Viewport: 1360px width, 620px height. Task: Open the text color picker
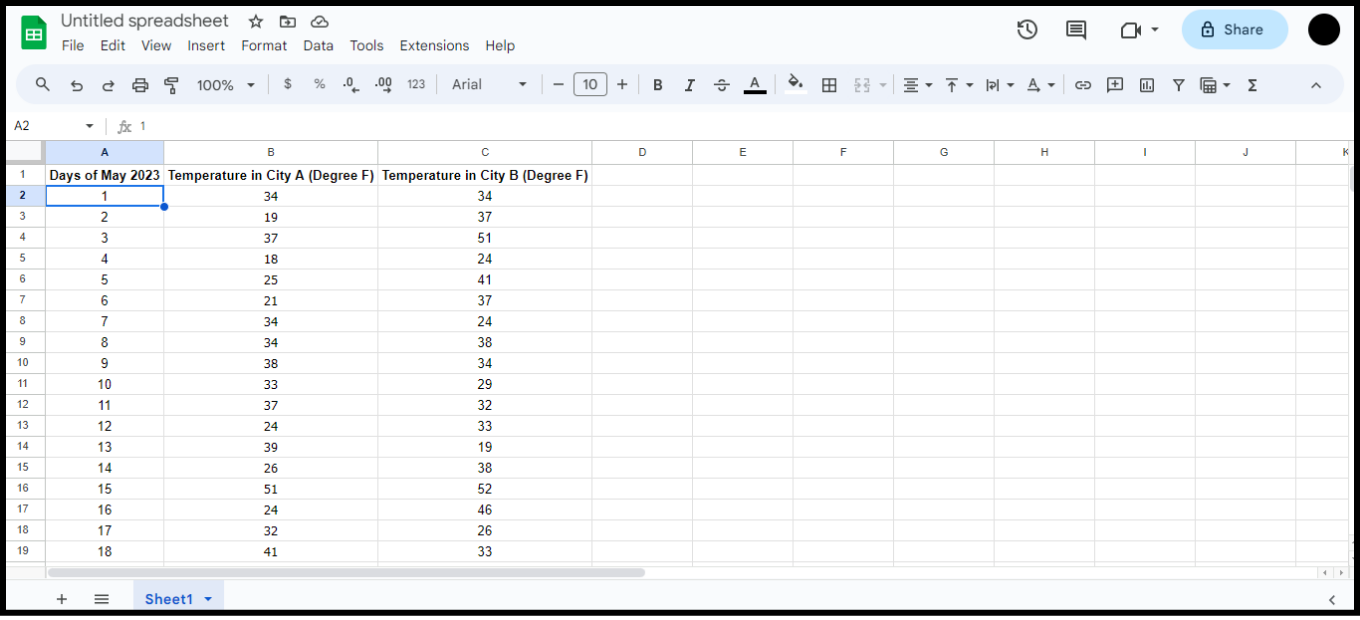pyautogui.click(x=755, y=85)
